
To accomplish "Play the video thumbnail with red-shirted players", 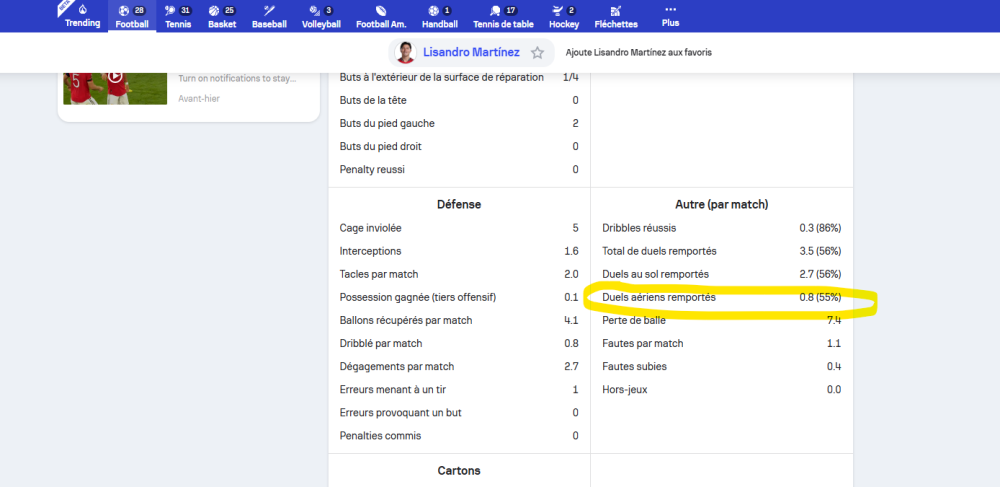I will click(115, 77).
